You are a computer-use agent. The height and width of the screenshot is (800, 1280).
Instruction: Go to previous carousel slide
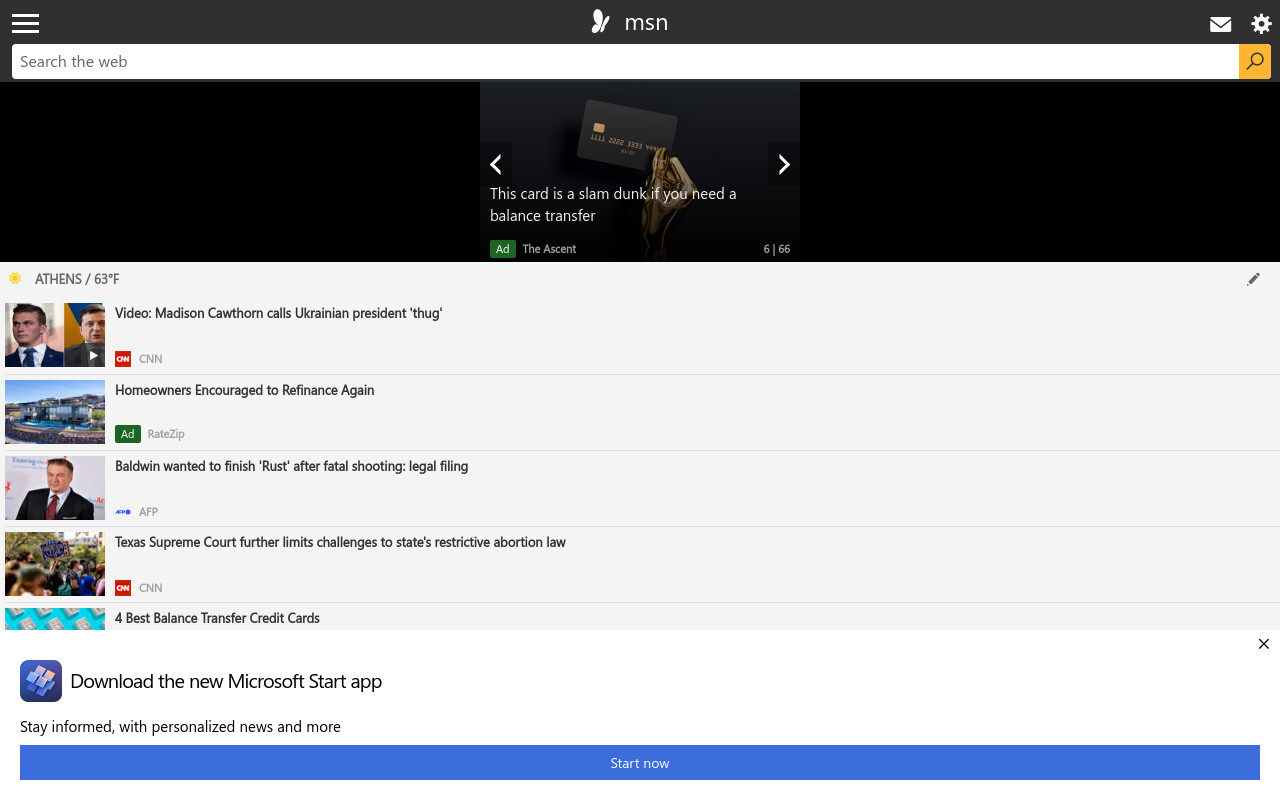[496, 164]
